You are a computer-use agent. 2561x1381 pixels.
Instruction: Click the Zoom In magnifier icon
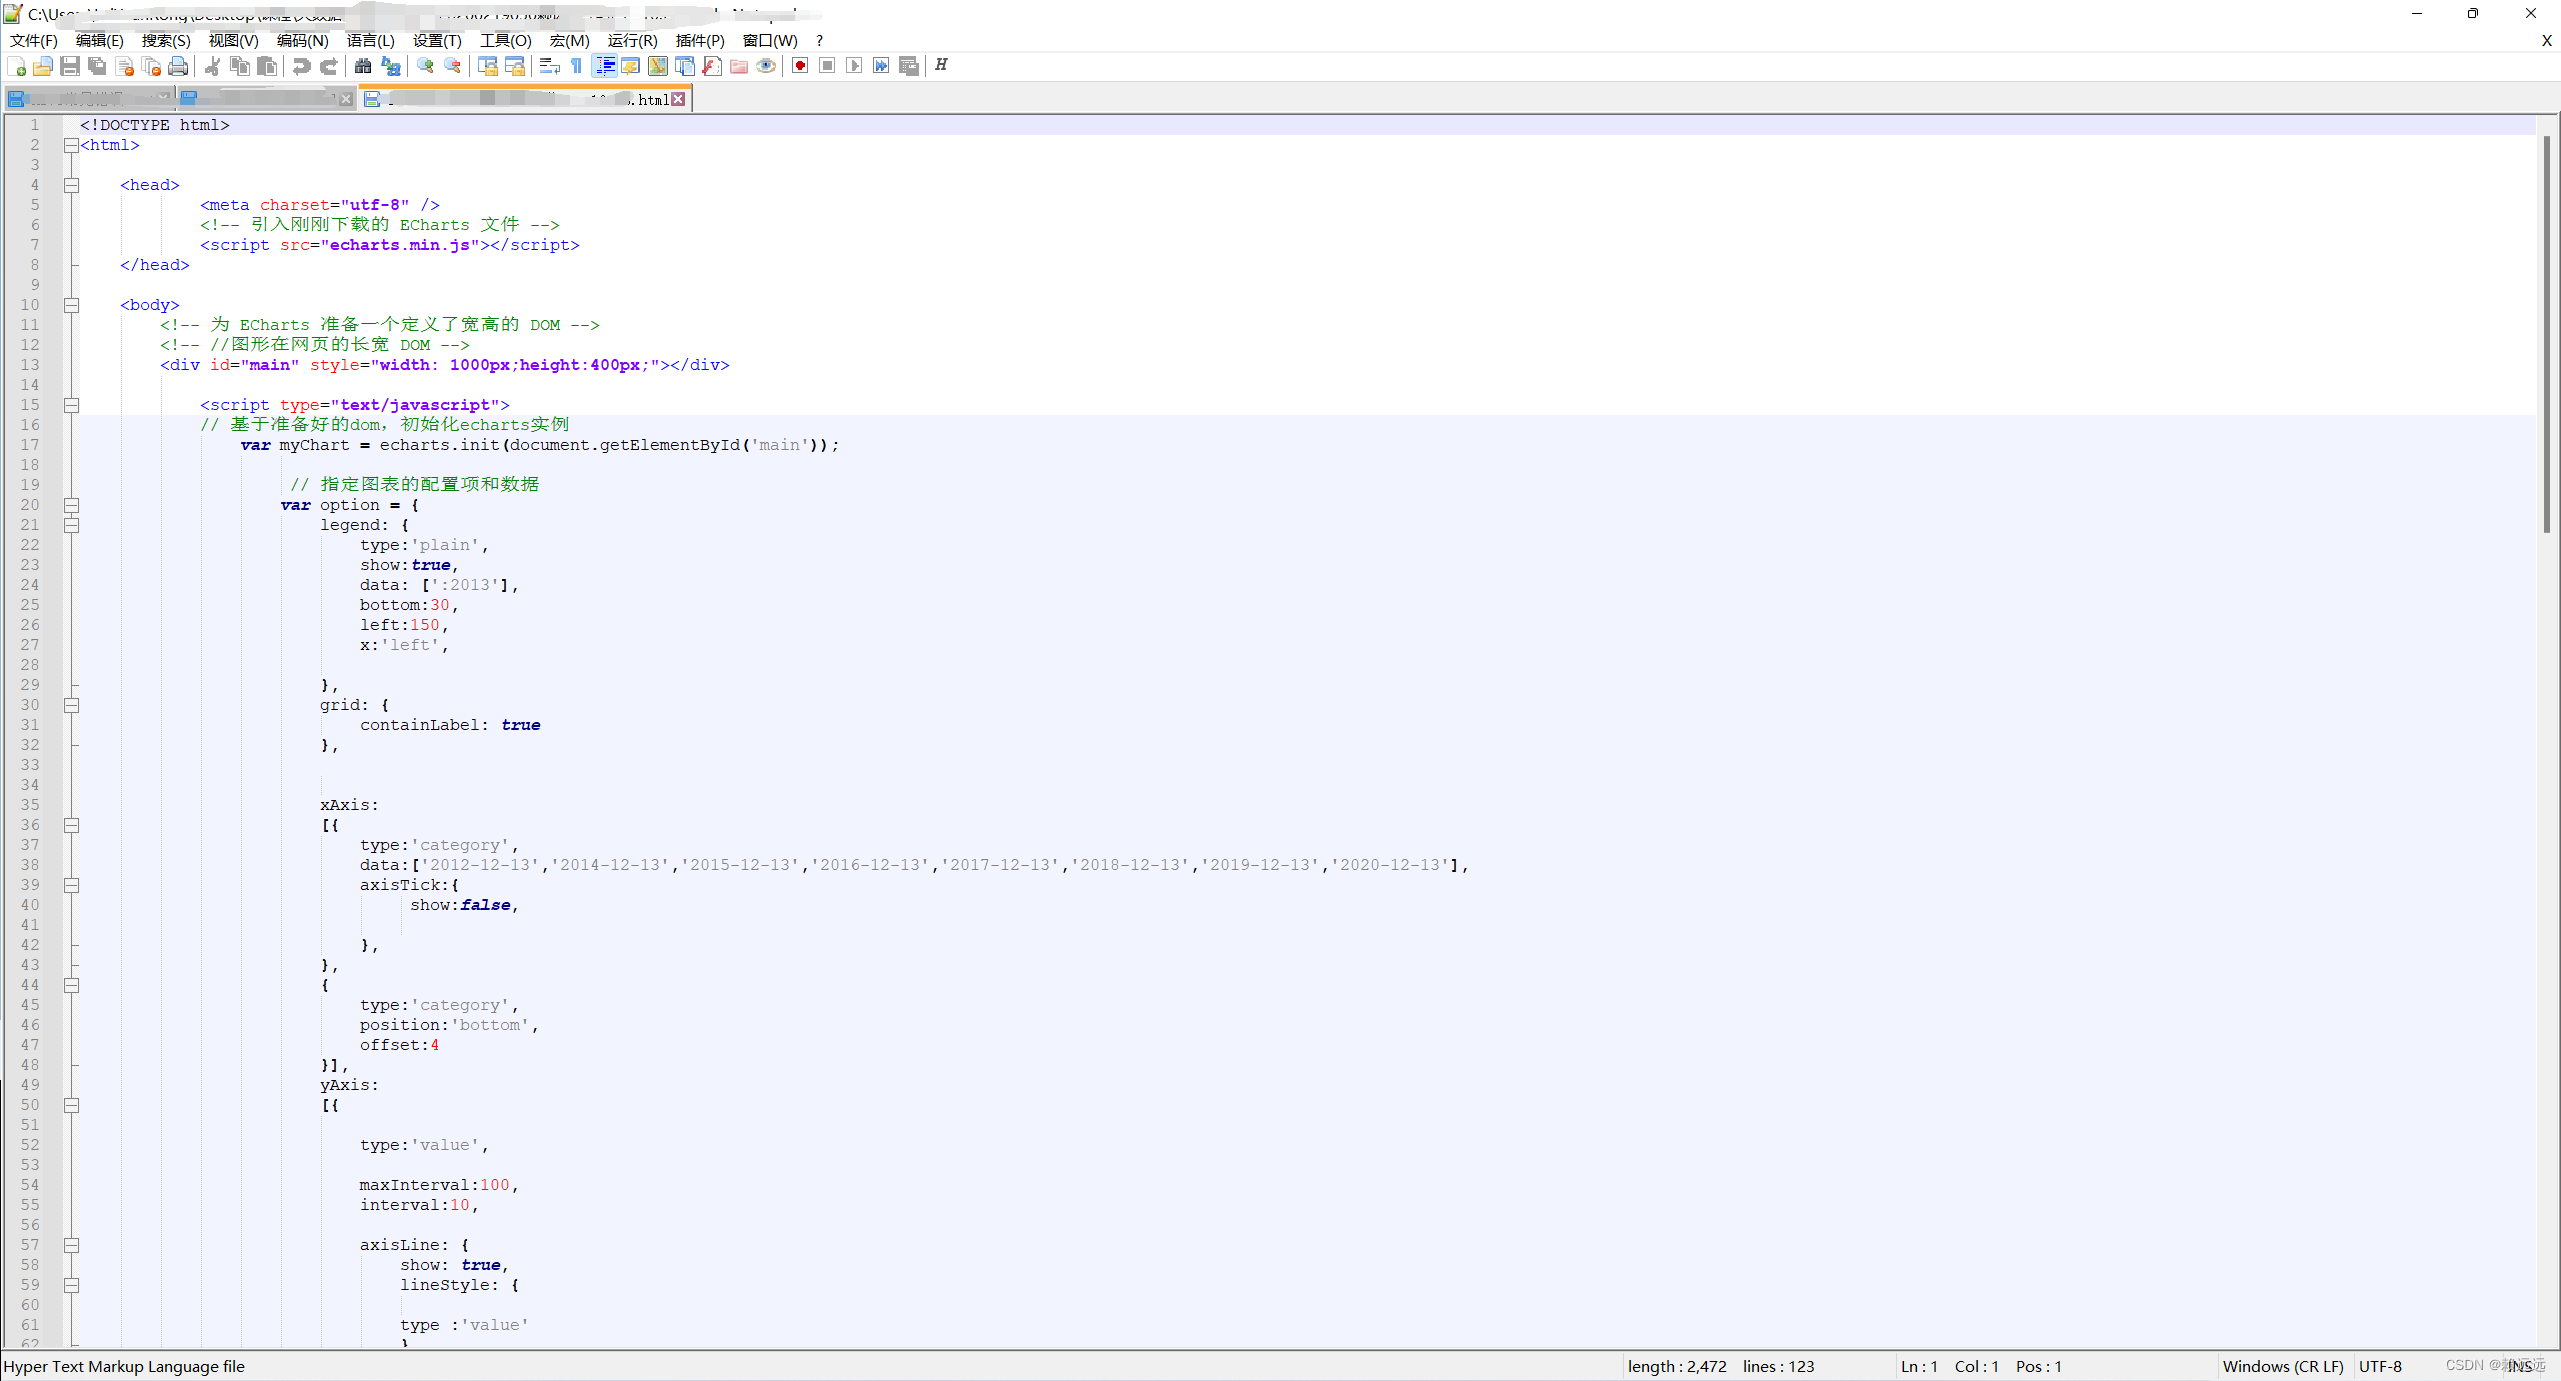point(426,66)
